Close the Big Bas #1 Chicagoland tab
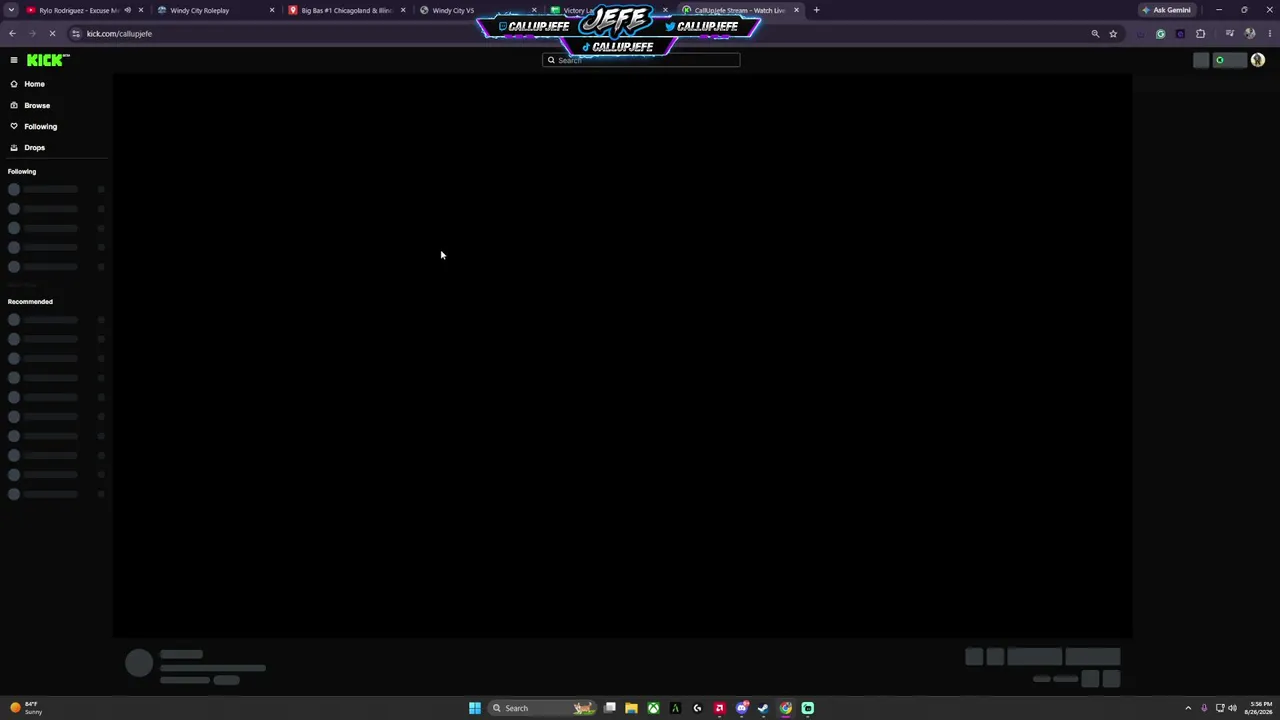Viewport: 1280px width, 720px height. [x=403, y=10]
